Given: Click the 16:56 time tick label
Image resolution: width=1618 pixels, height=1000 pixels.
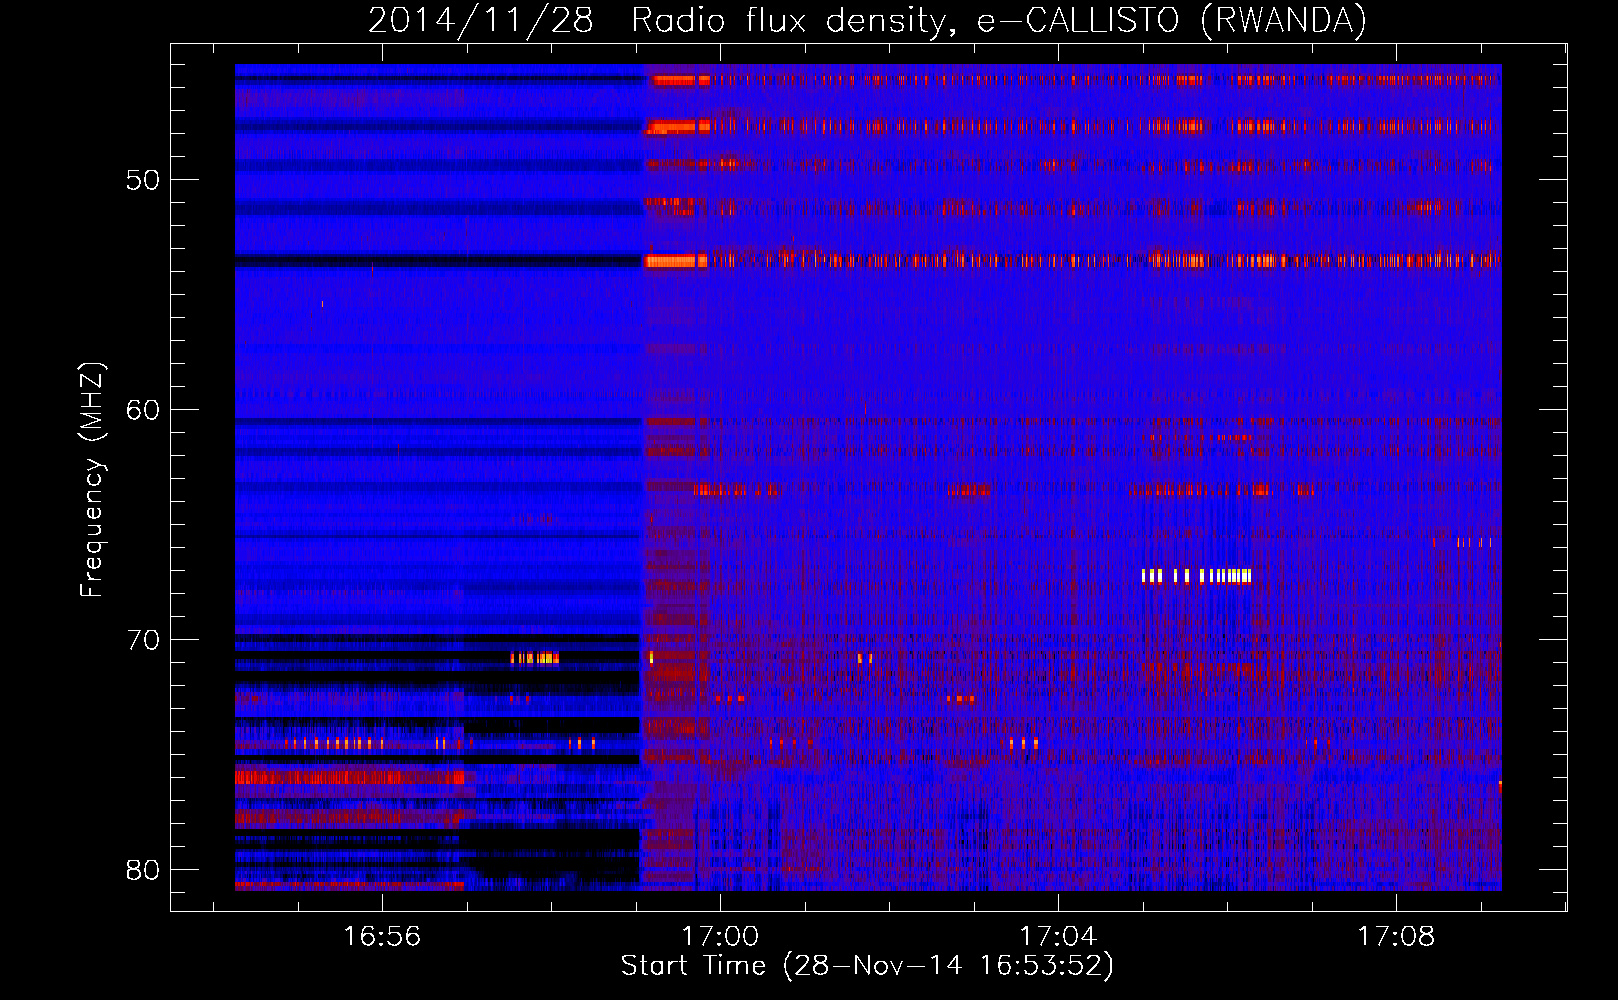Looking at the screenshot, I should [x=382, y=937].
